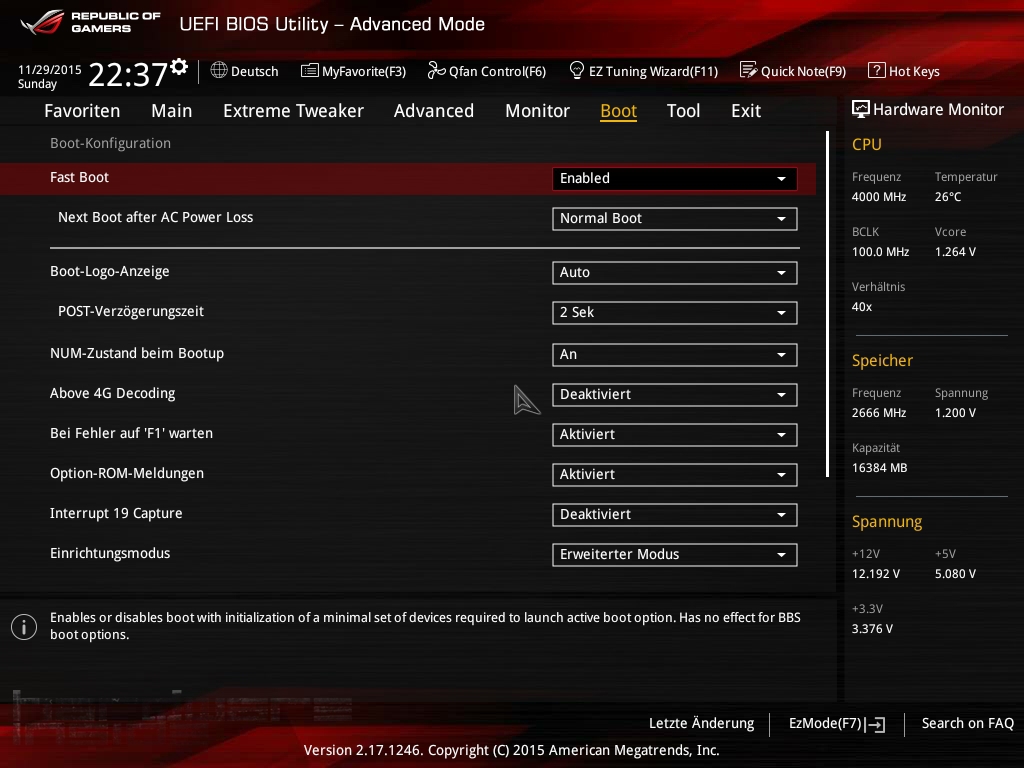Click the settings gear next to the clock
Viewport: 1024px width, 768px height.
179,67
